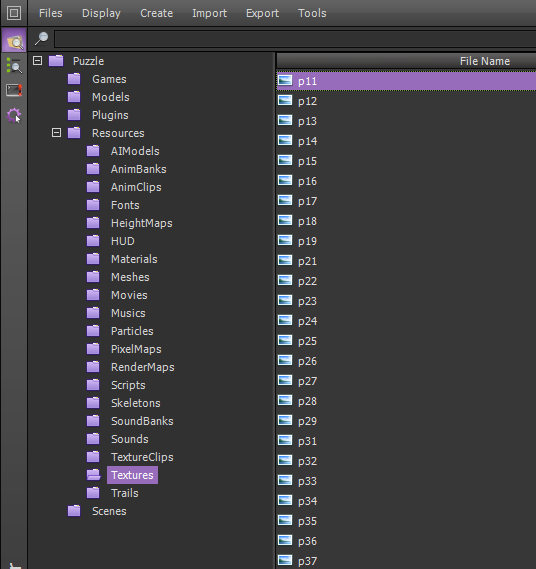Click the HUD folder icon
The width and height of the screenshot is (536, 569).
(93, 241)
